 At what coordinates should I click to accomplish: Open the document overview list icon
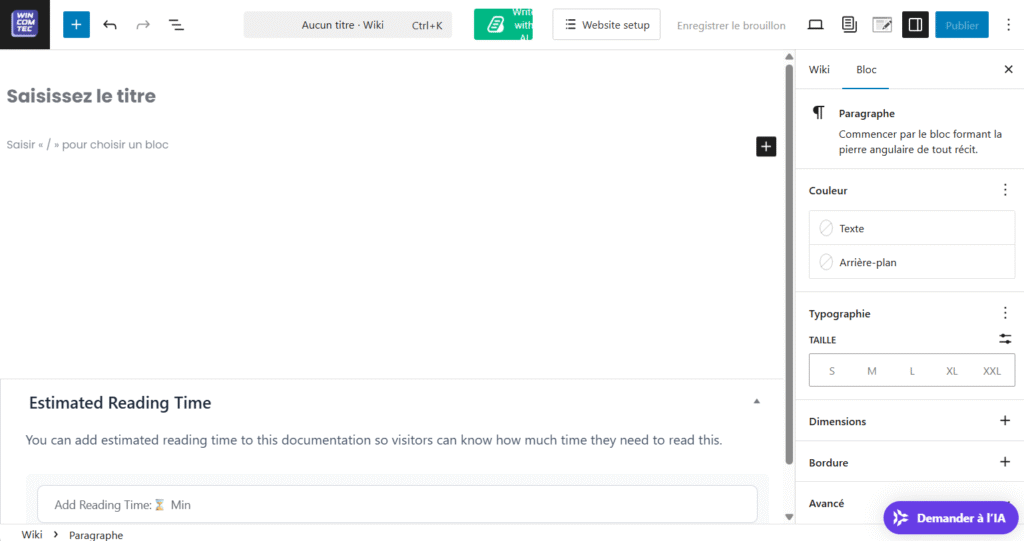point(176,25)
